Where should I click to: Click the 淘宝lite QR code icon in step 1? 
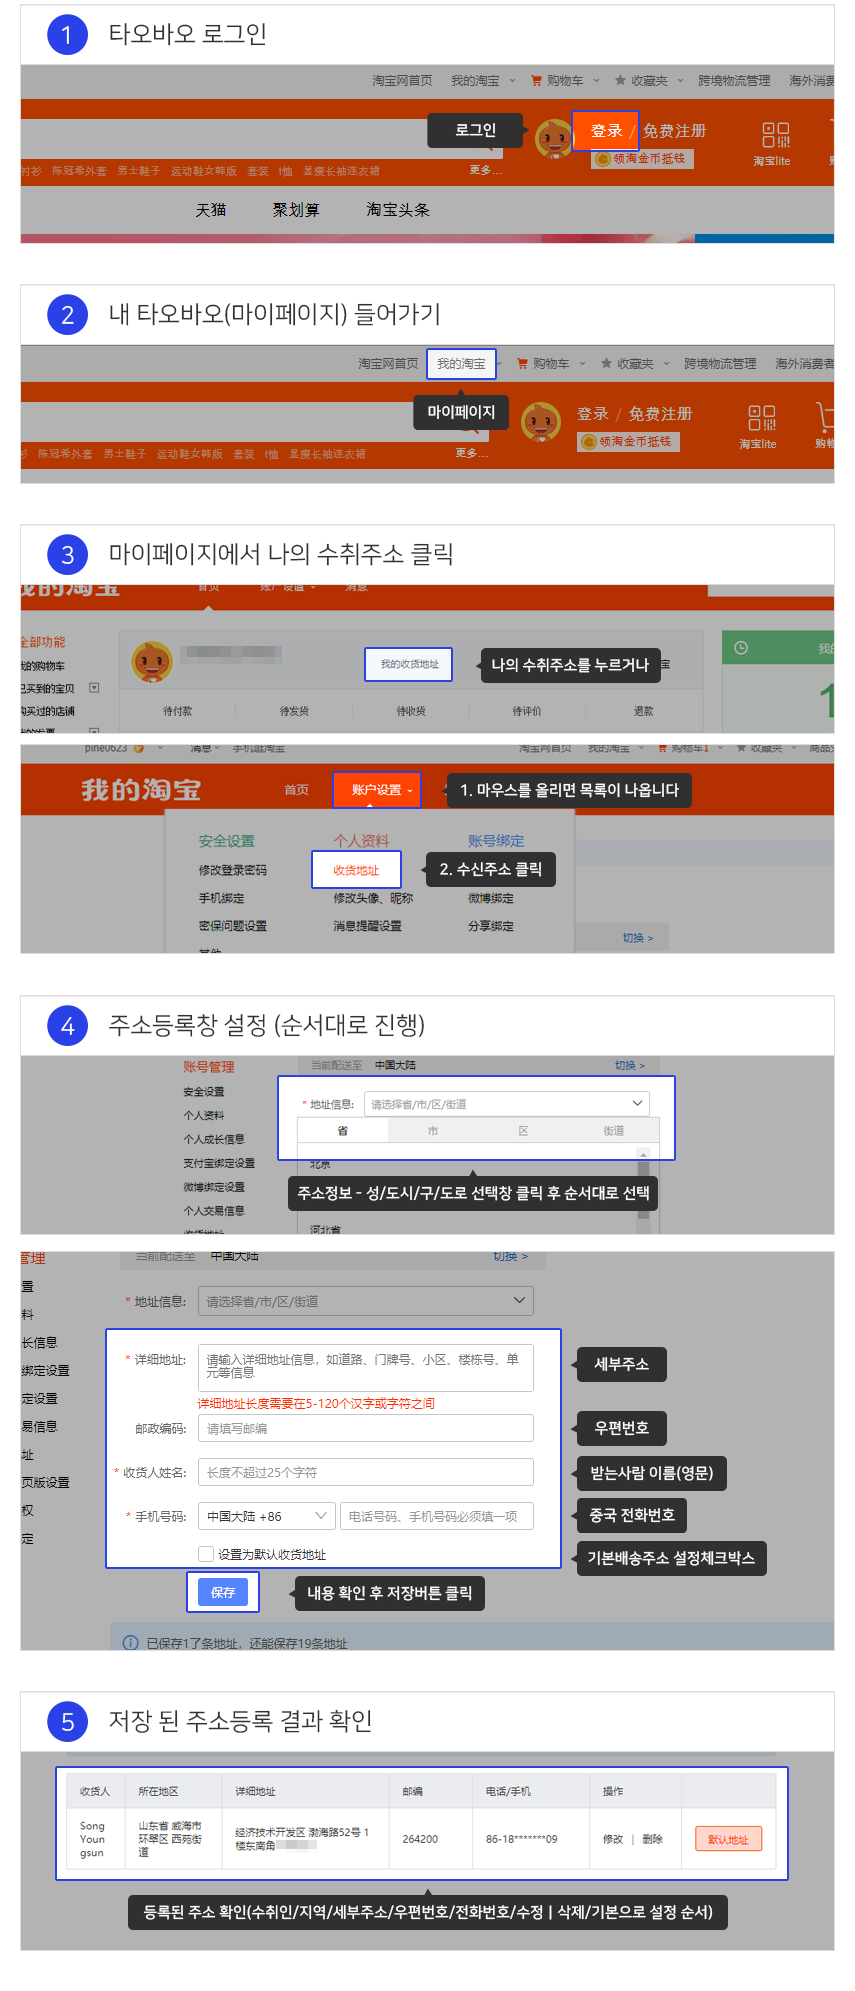[775, 135]
